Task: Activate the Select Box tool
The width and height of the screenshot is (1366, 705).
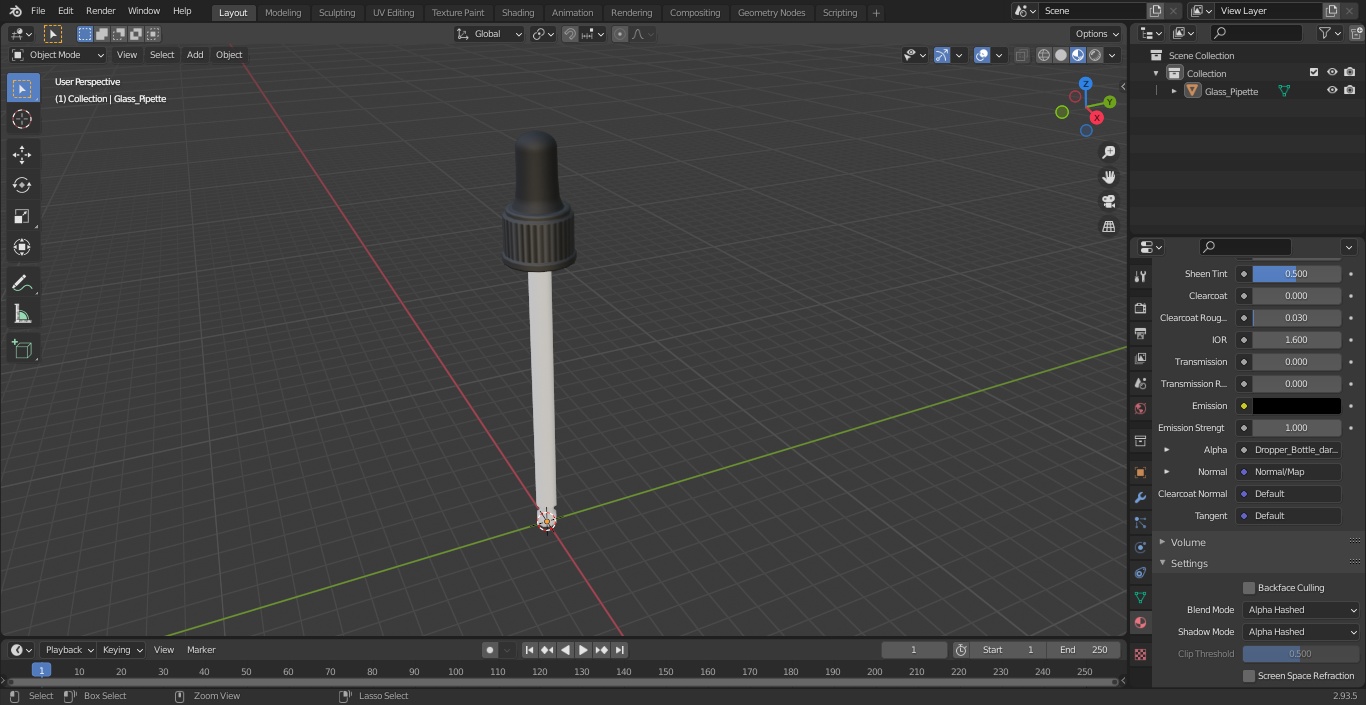Action: pyautogui.click(x=22, y=88)
